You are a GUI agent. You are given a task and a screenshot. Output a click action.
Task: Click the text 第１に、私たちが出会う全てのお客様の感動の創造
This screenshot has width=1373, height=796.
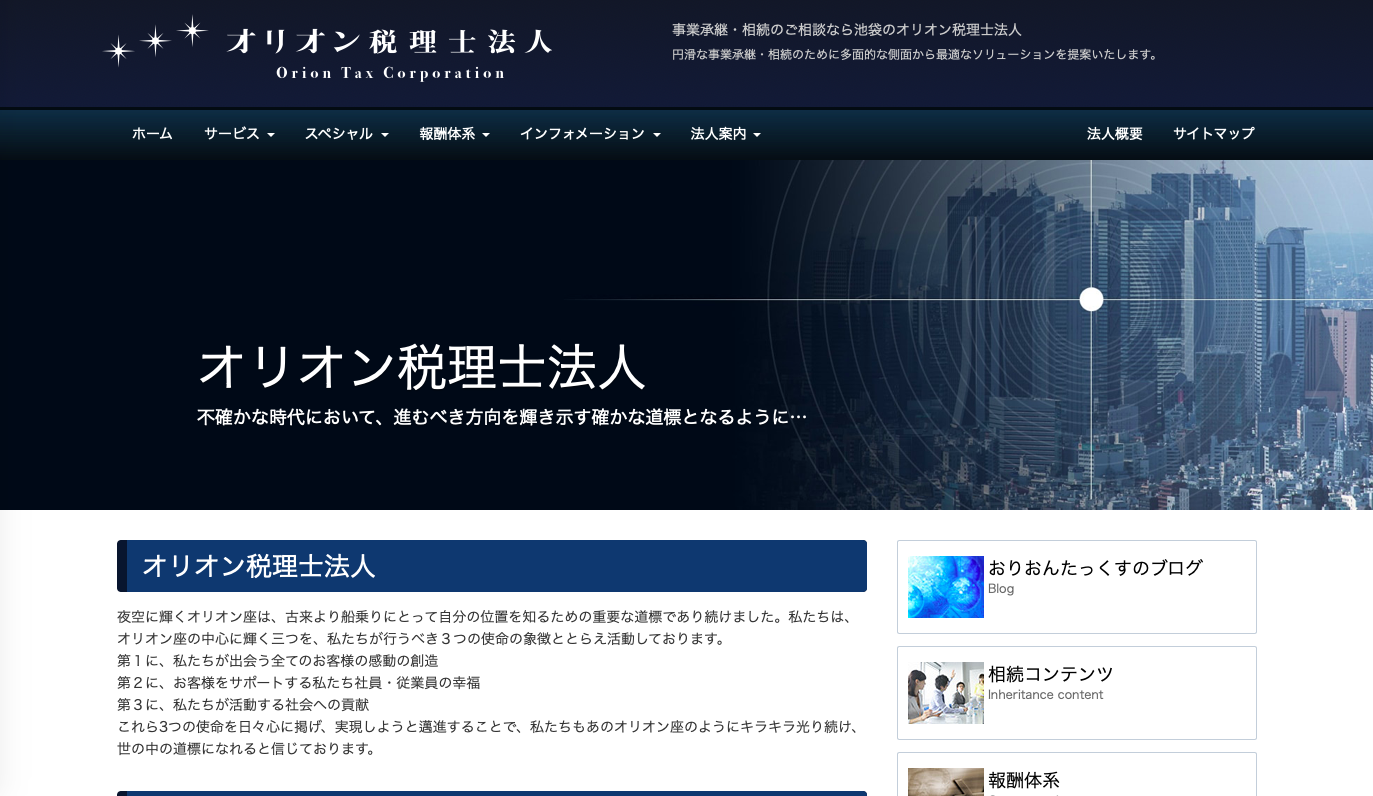coord(278,661)
